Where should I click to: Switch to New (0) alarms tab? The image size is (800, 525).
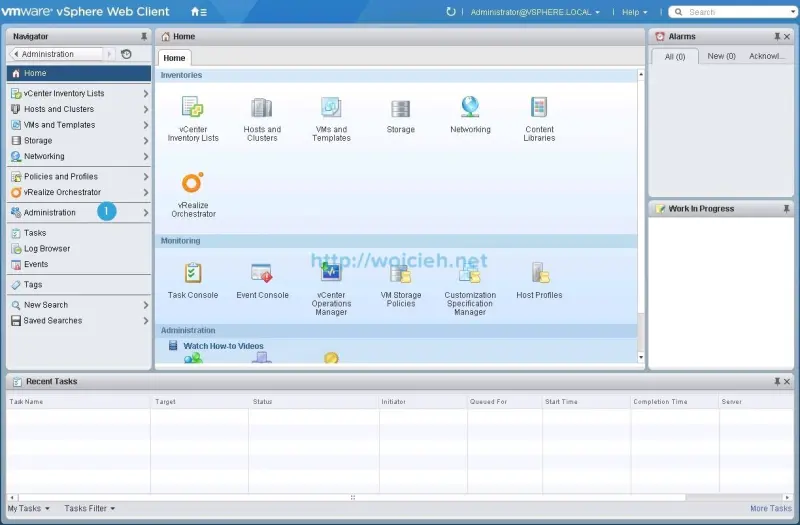721,56
